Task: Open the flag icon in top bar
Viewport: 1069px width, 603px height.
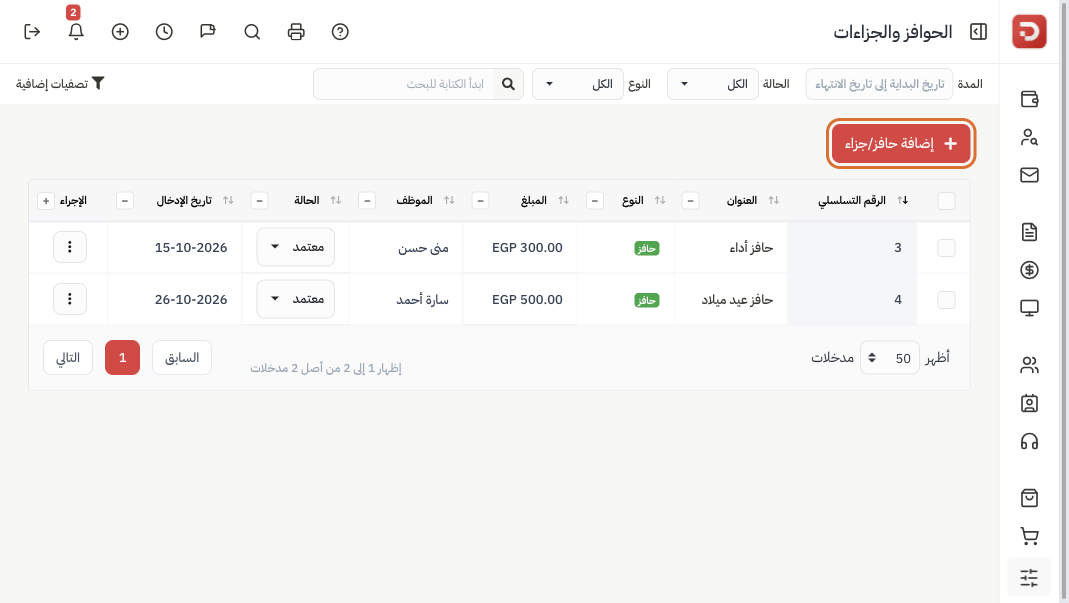Action: pyautogui.click(x=208, y=31)
